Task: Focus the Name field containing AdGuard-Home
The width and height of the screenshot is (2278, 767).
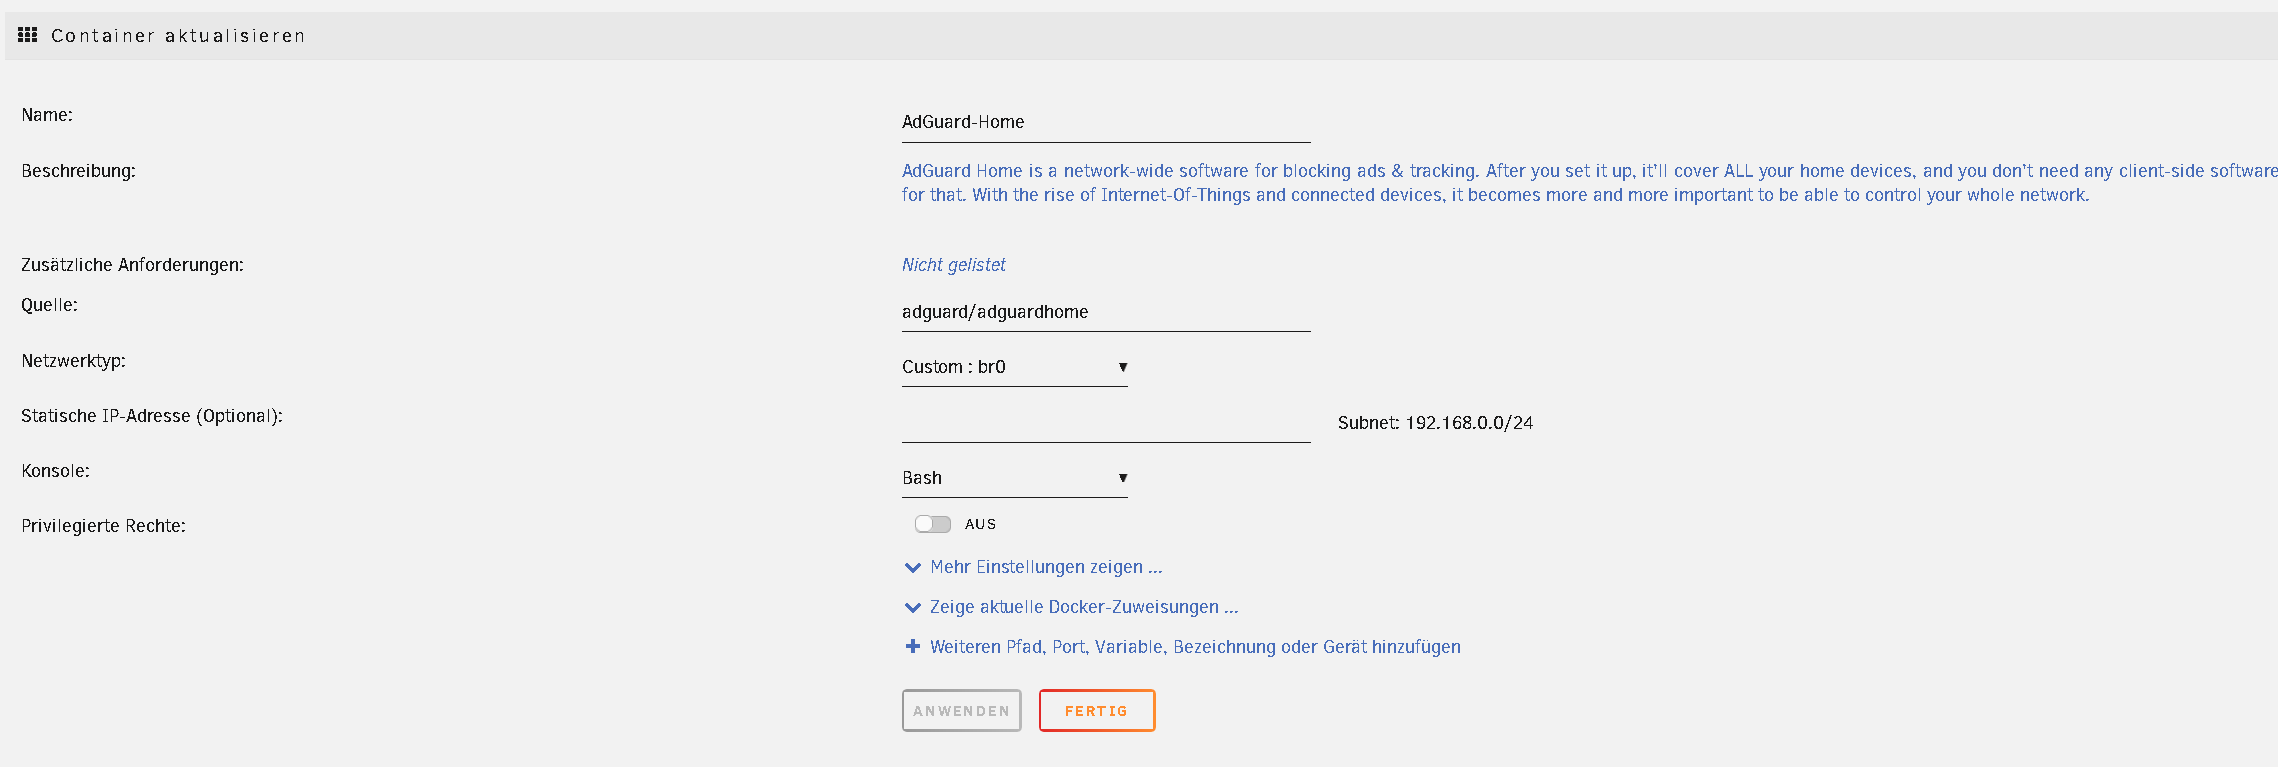Action: click(1105, 122)
